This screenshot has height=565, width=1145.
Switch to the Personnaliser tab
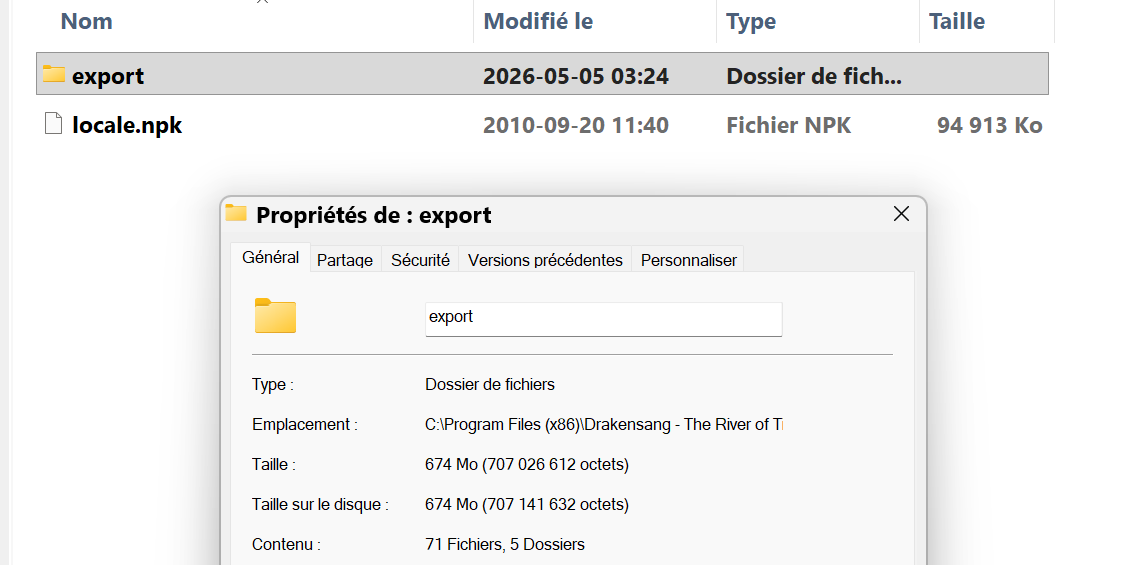tap(689, 260)
